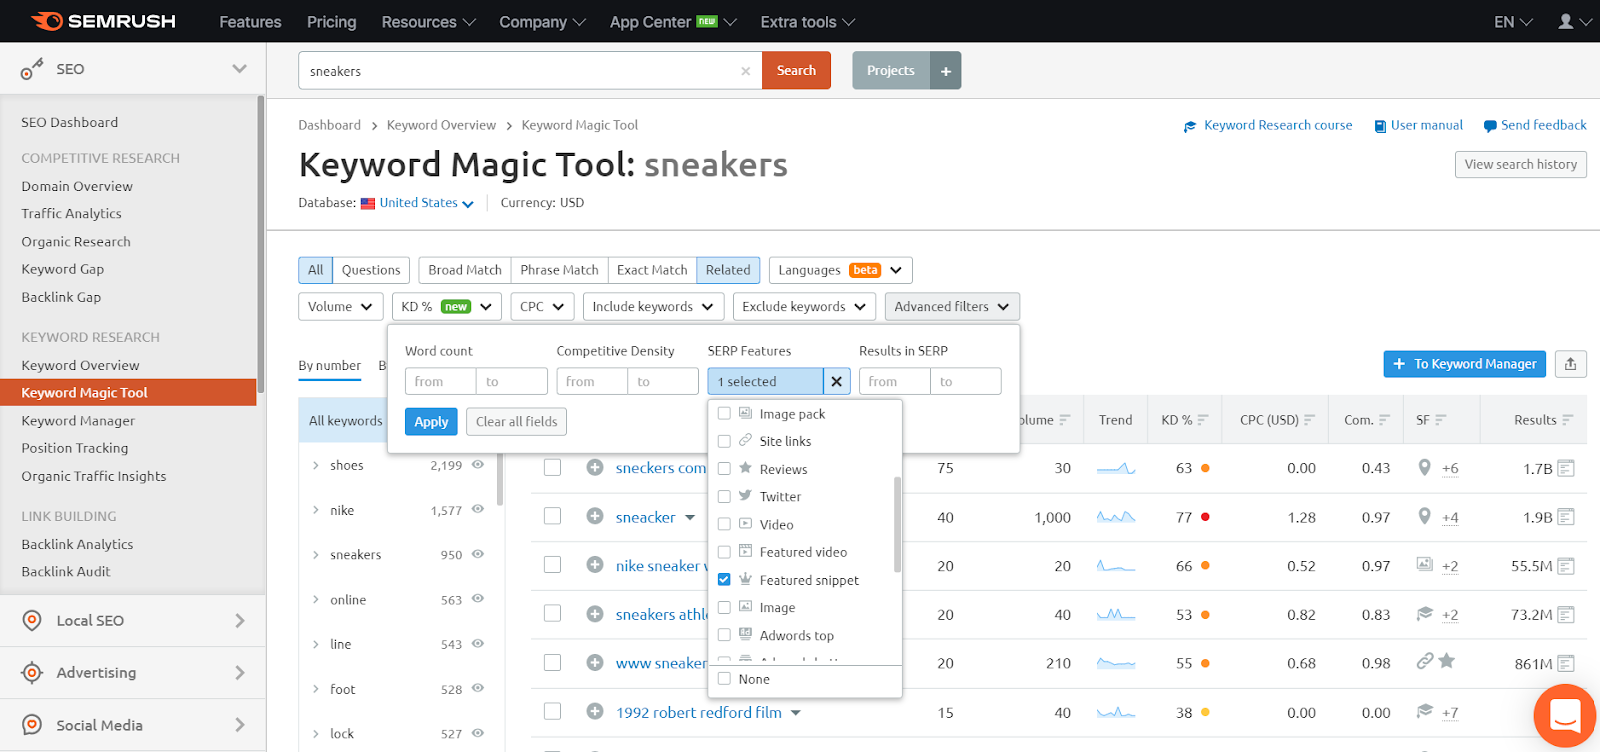The image size is (1600, 752).
Task: Open the Languages beta dropdown
Action: [x=840, y=270]
